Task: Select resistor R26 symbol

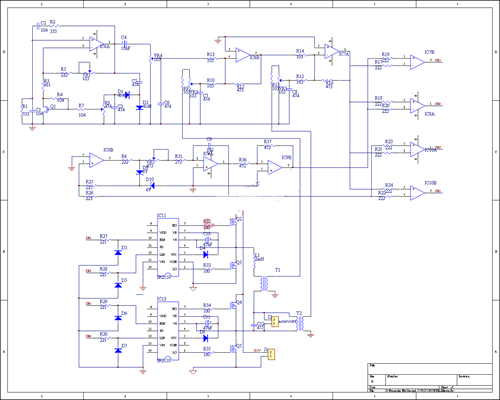Action: [90, 197]
